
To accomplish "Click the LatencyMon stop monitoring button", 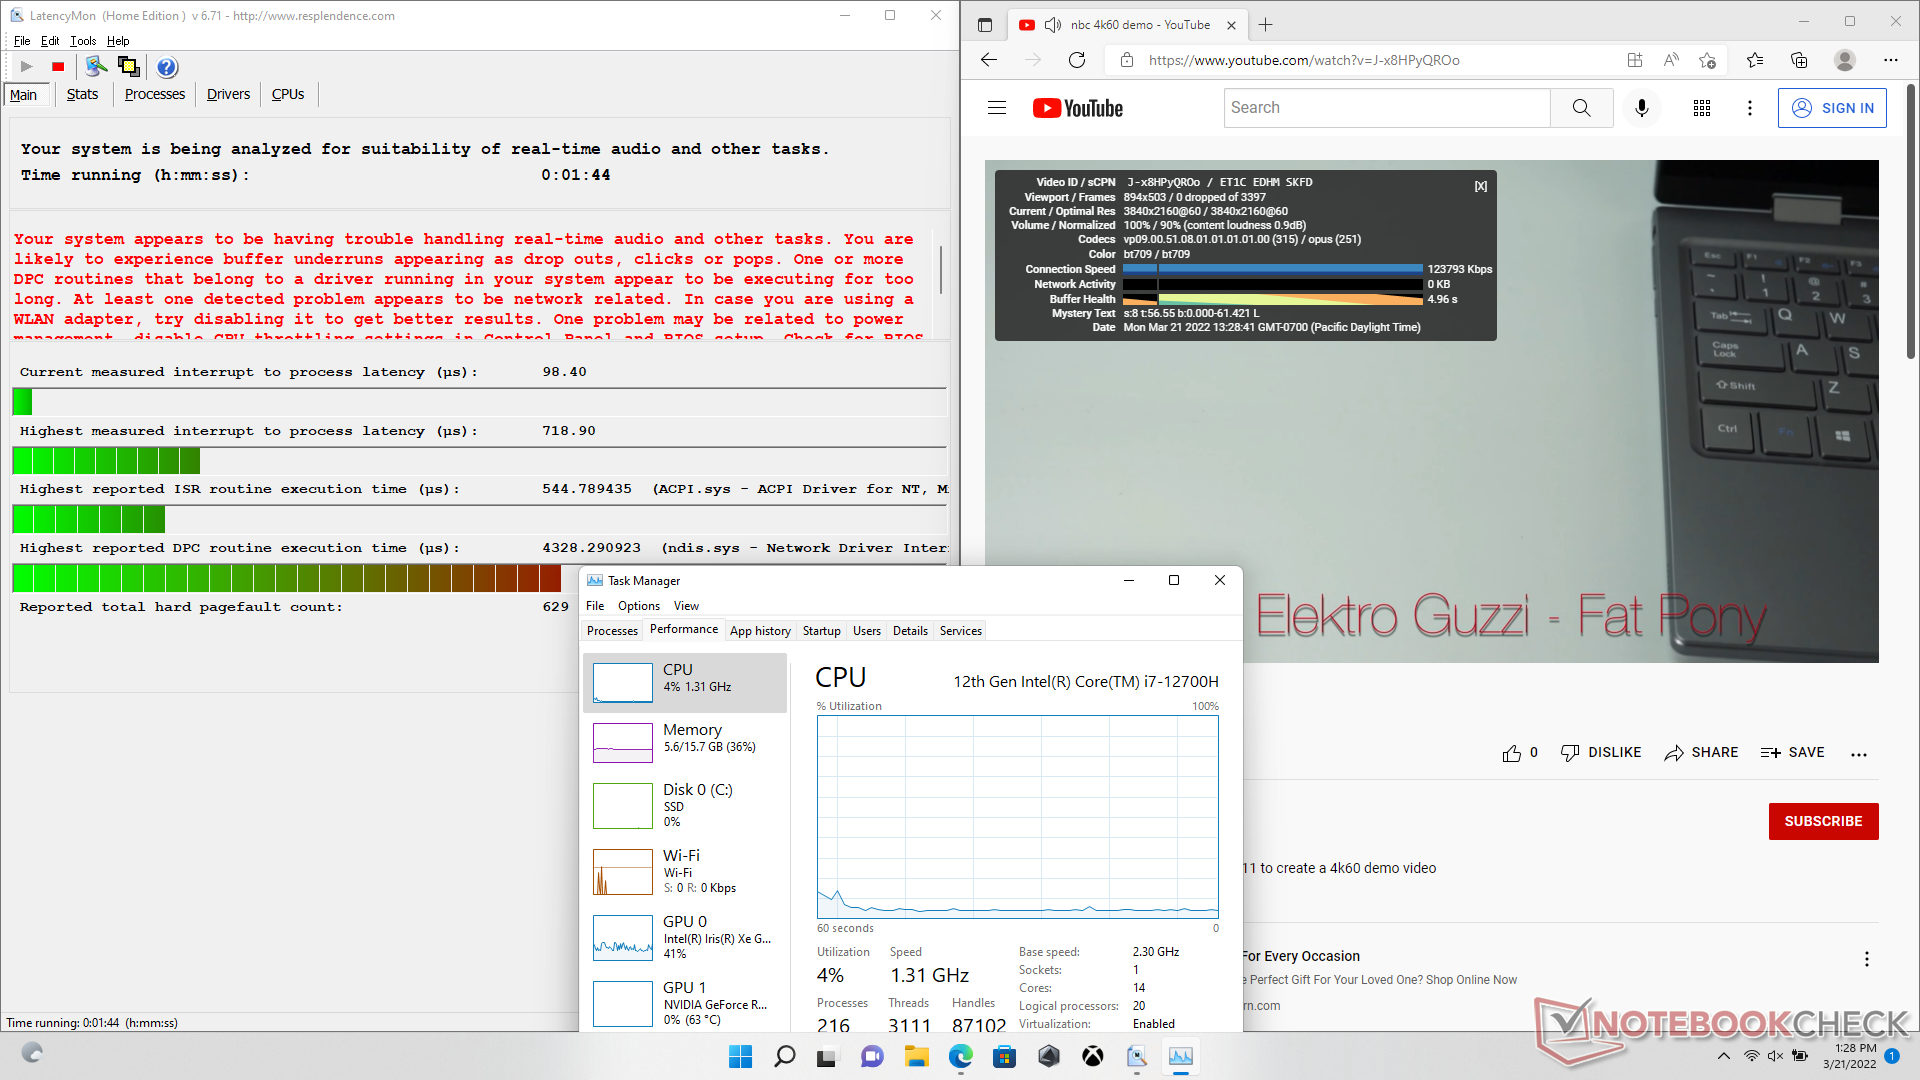I will point(58,67).
